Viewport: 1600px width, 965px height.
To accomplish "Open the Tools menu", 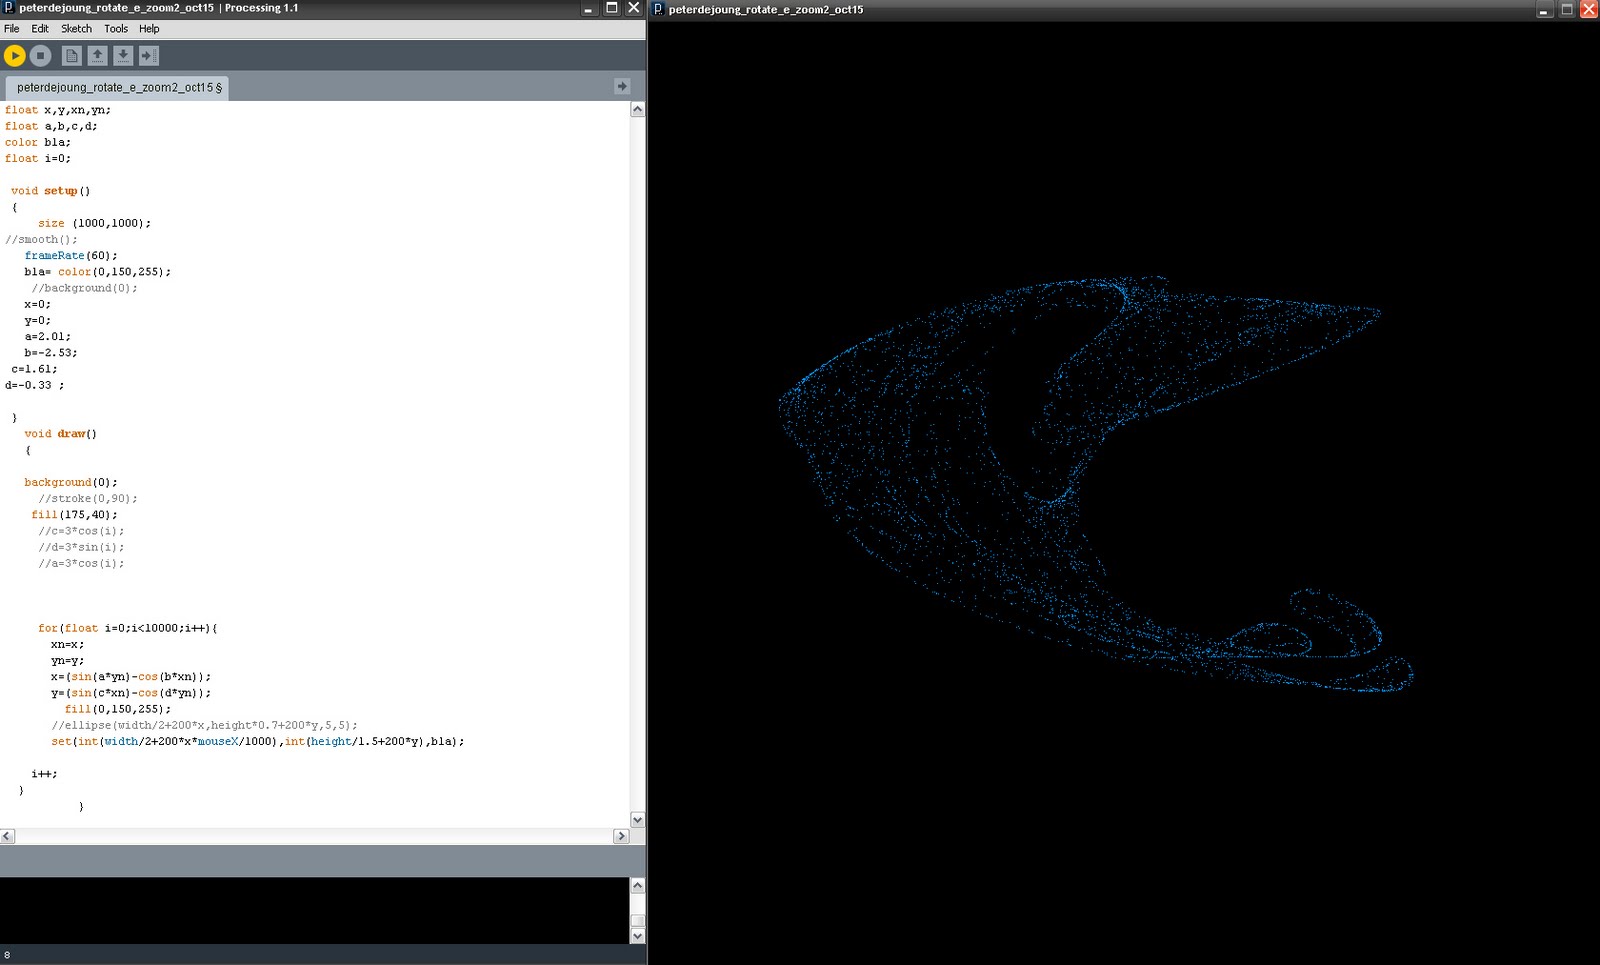I will (115, 28).
